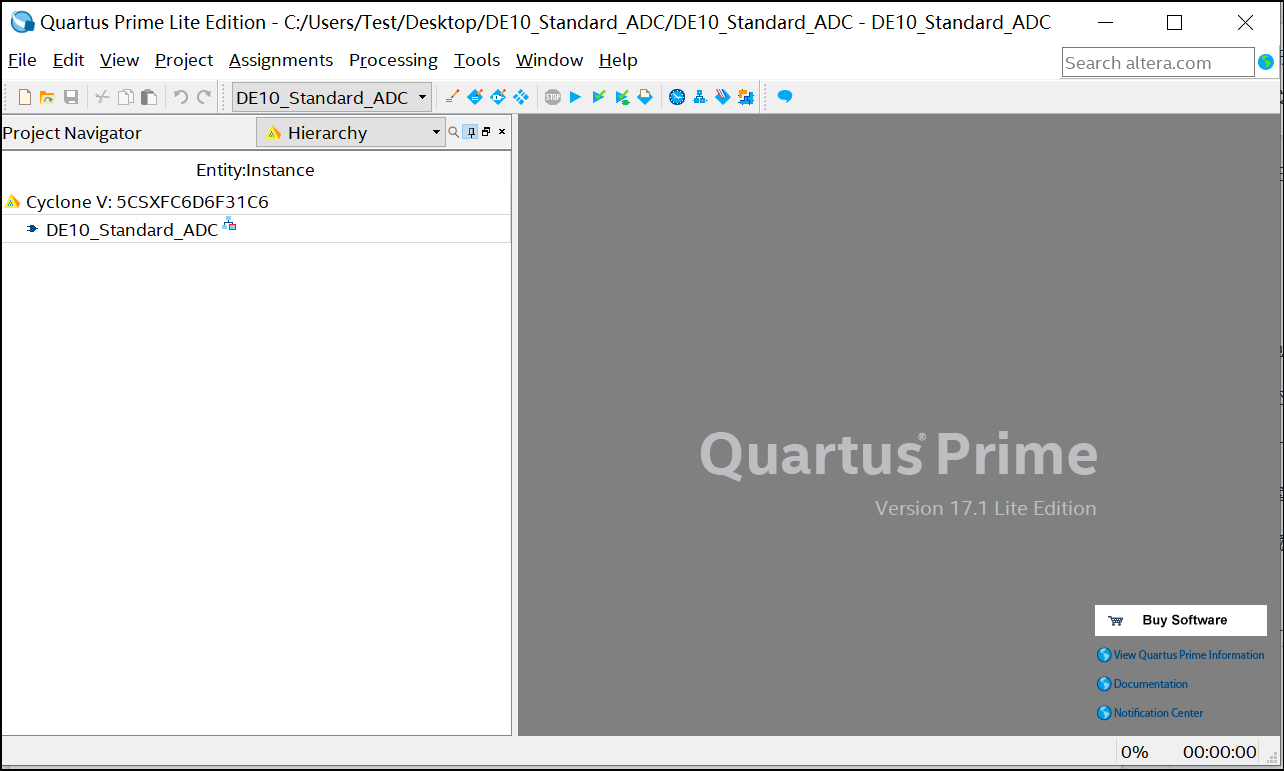Image resolution: width=1284 pixels, height=771 pixels.
Task: Click the Paste clipboard icon
Action: pyautogui.click(x=149, y=97)
